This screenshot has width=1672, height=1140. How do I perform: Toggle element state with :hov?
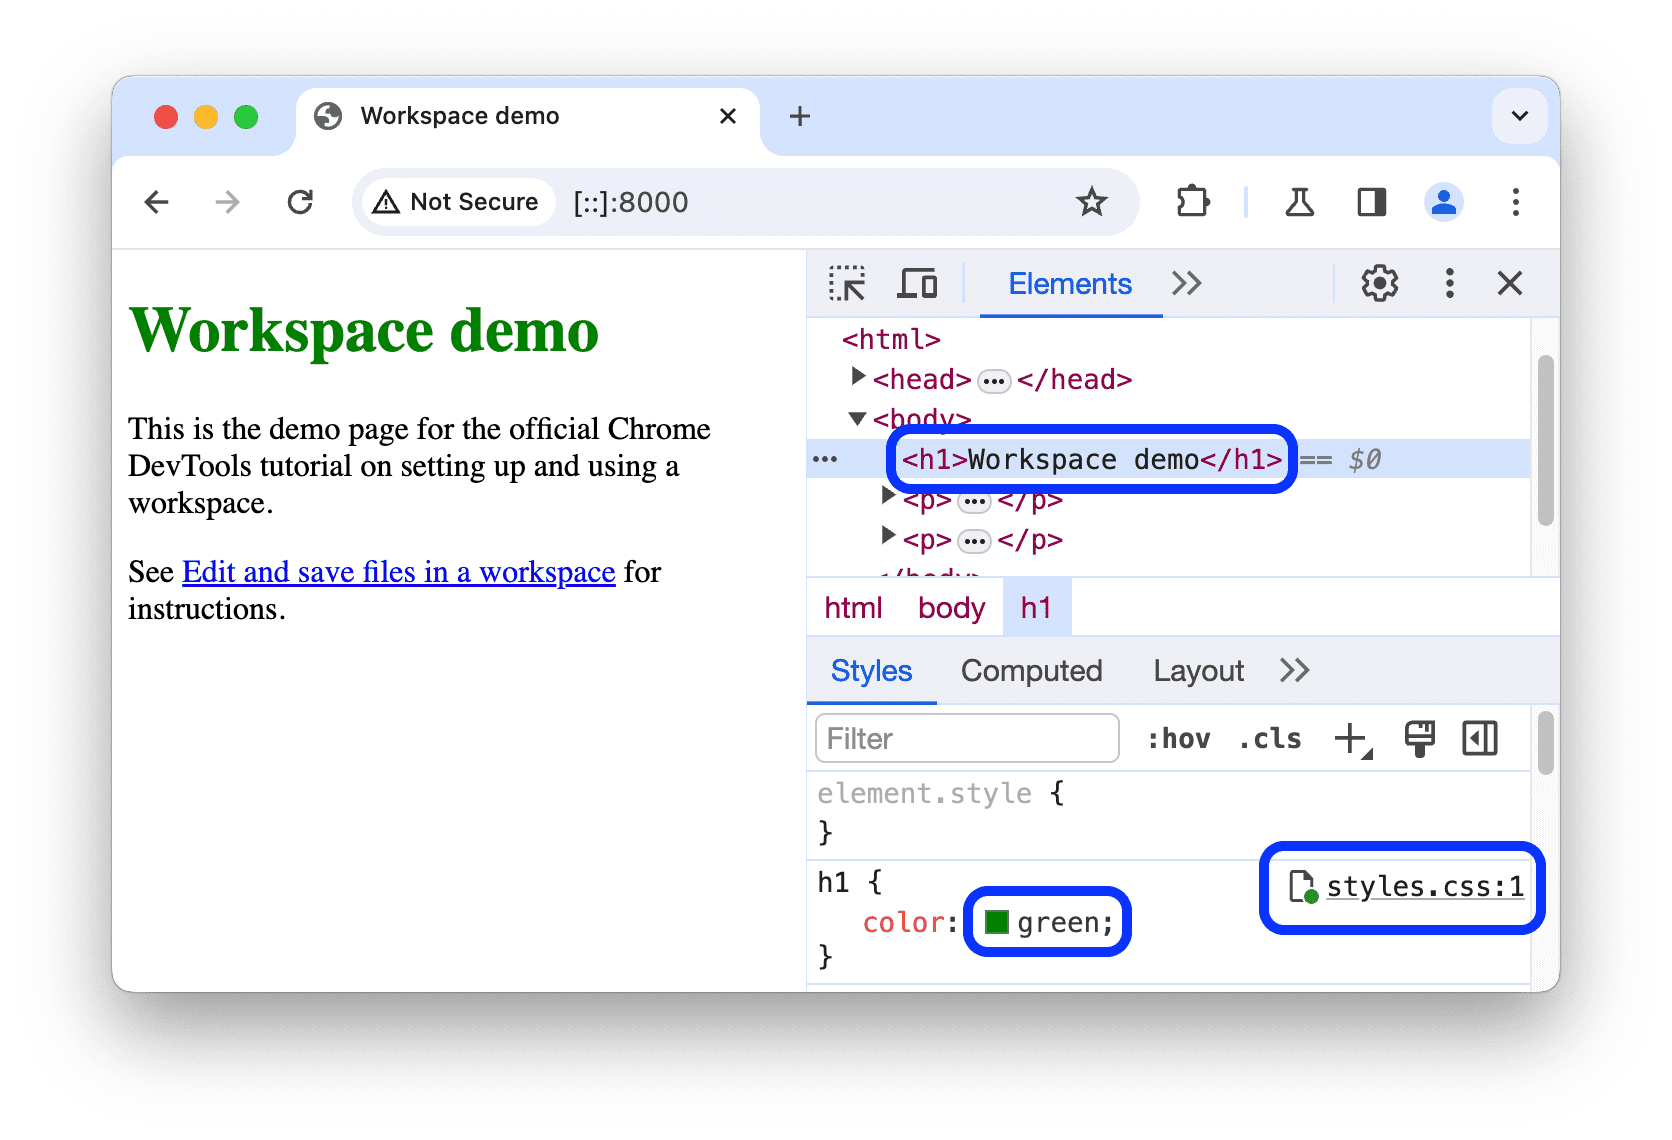1181,739
